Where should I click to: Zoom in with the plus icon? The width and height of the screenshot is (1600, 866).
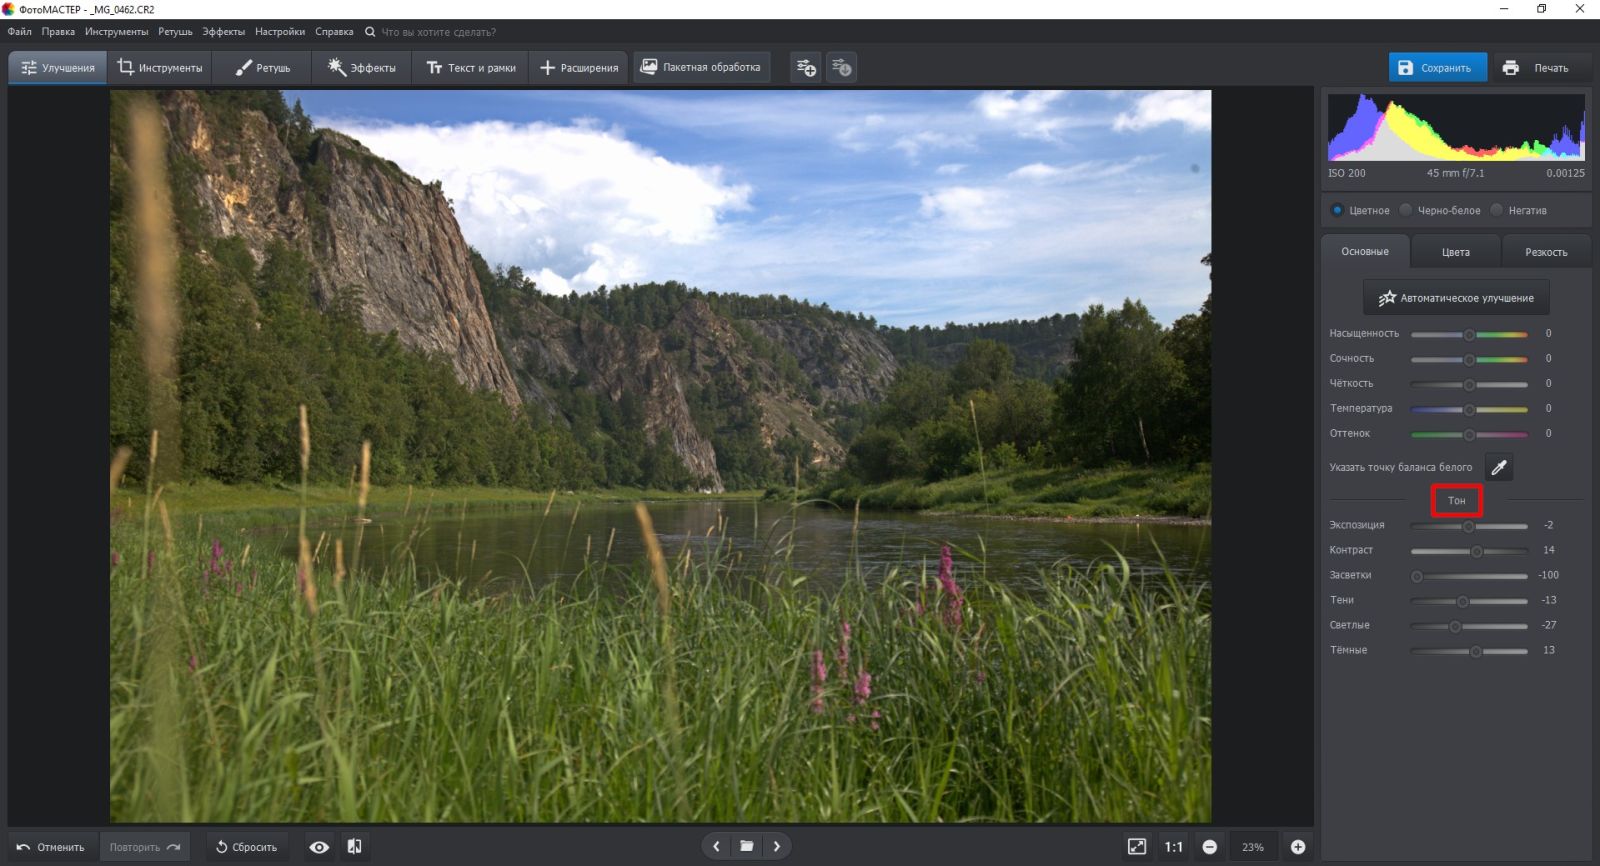[x=1298, y=847]
